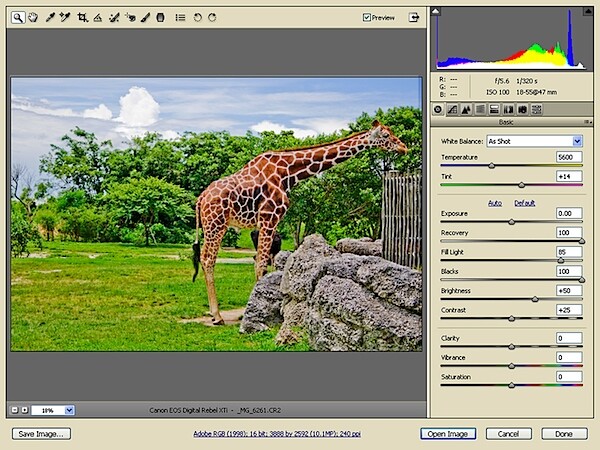Click the Vibrance value field
Image resolution: width=600 pixels, height=450 pixels.
point(569,357)
